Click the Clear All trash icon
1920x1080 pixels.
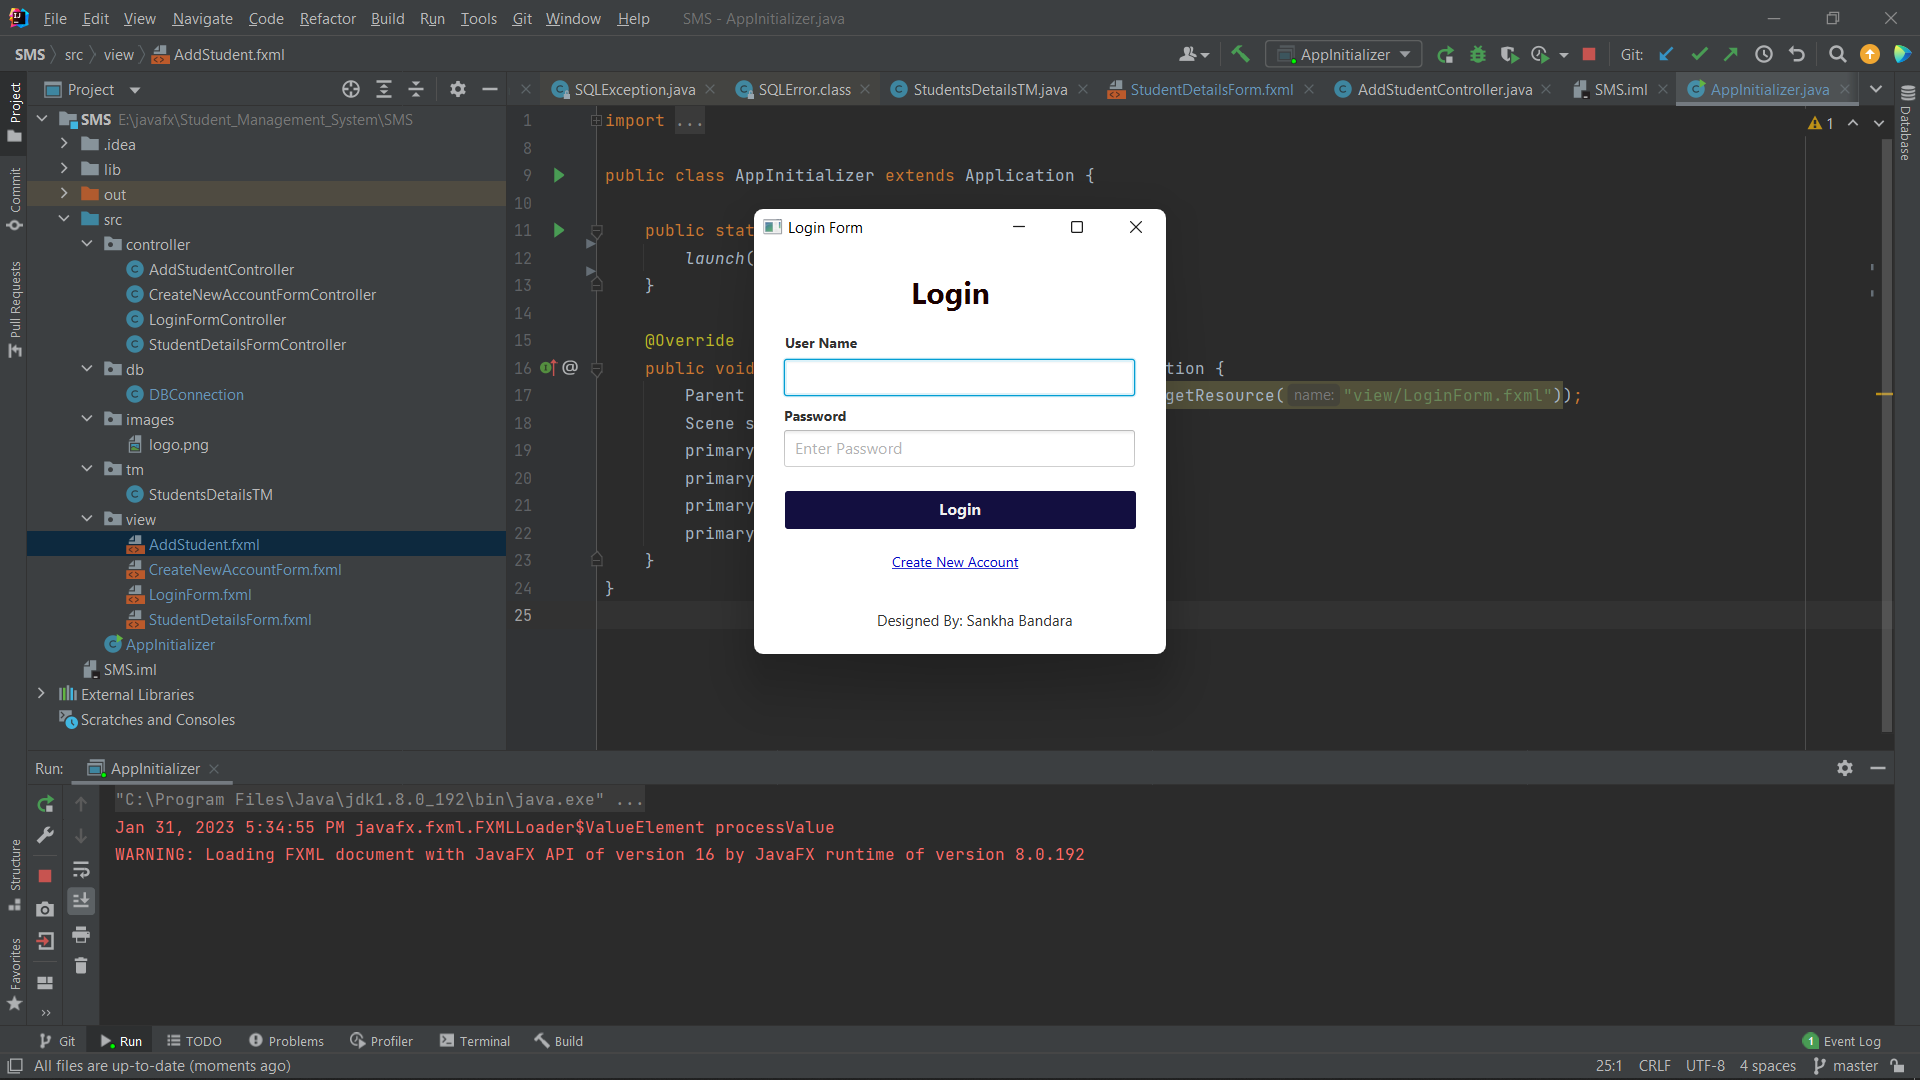click(81, 966)
